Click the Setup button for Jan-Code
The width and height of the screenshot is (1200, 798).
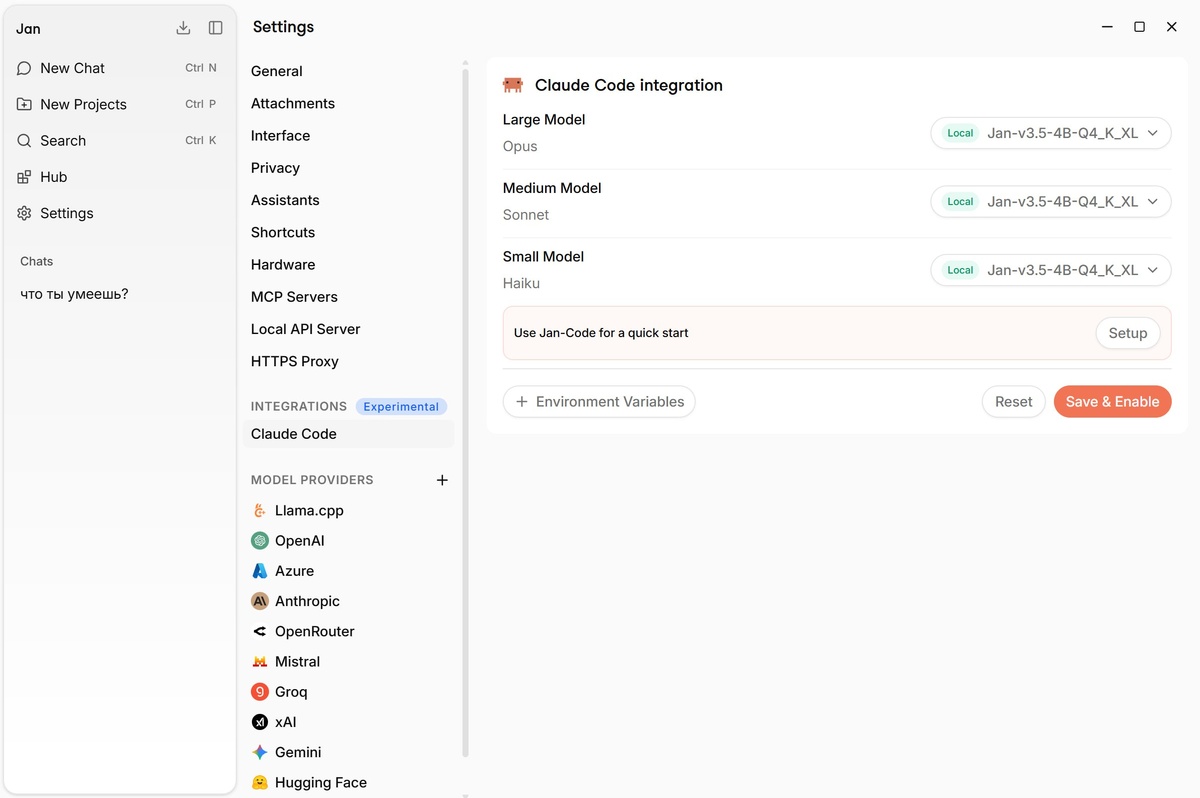[1127, 333]
